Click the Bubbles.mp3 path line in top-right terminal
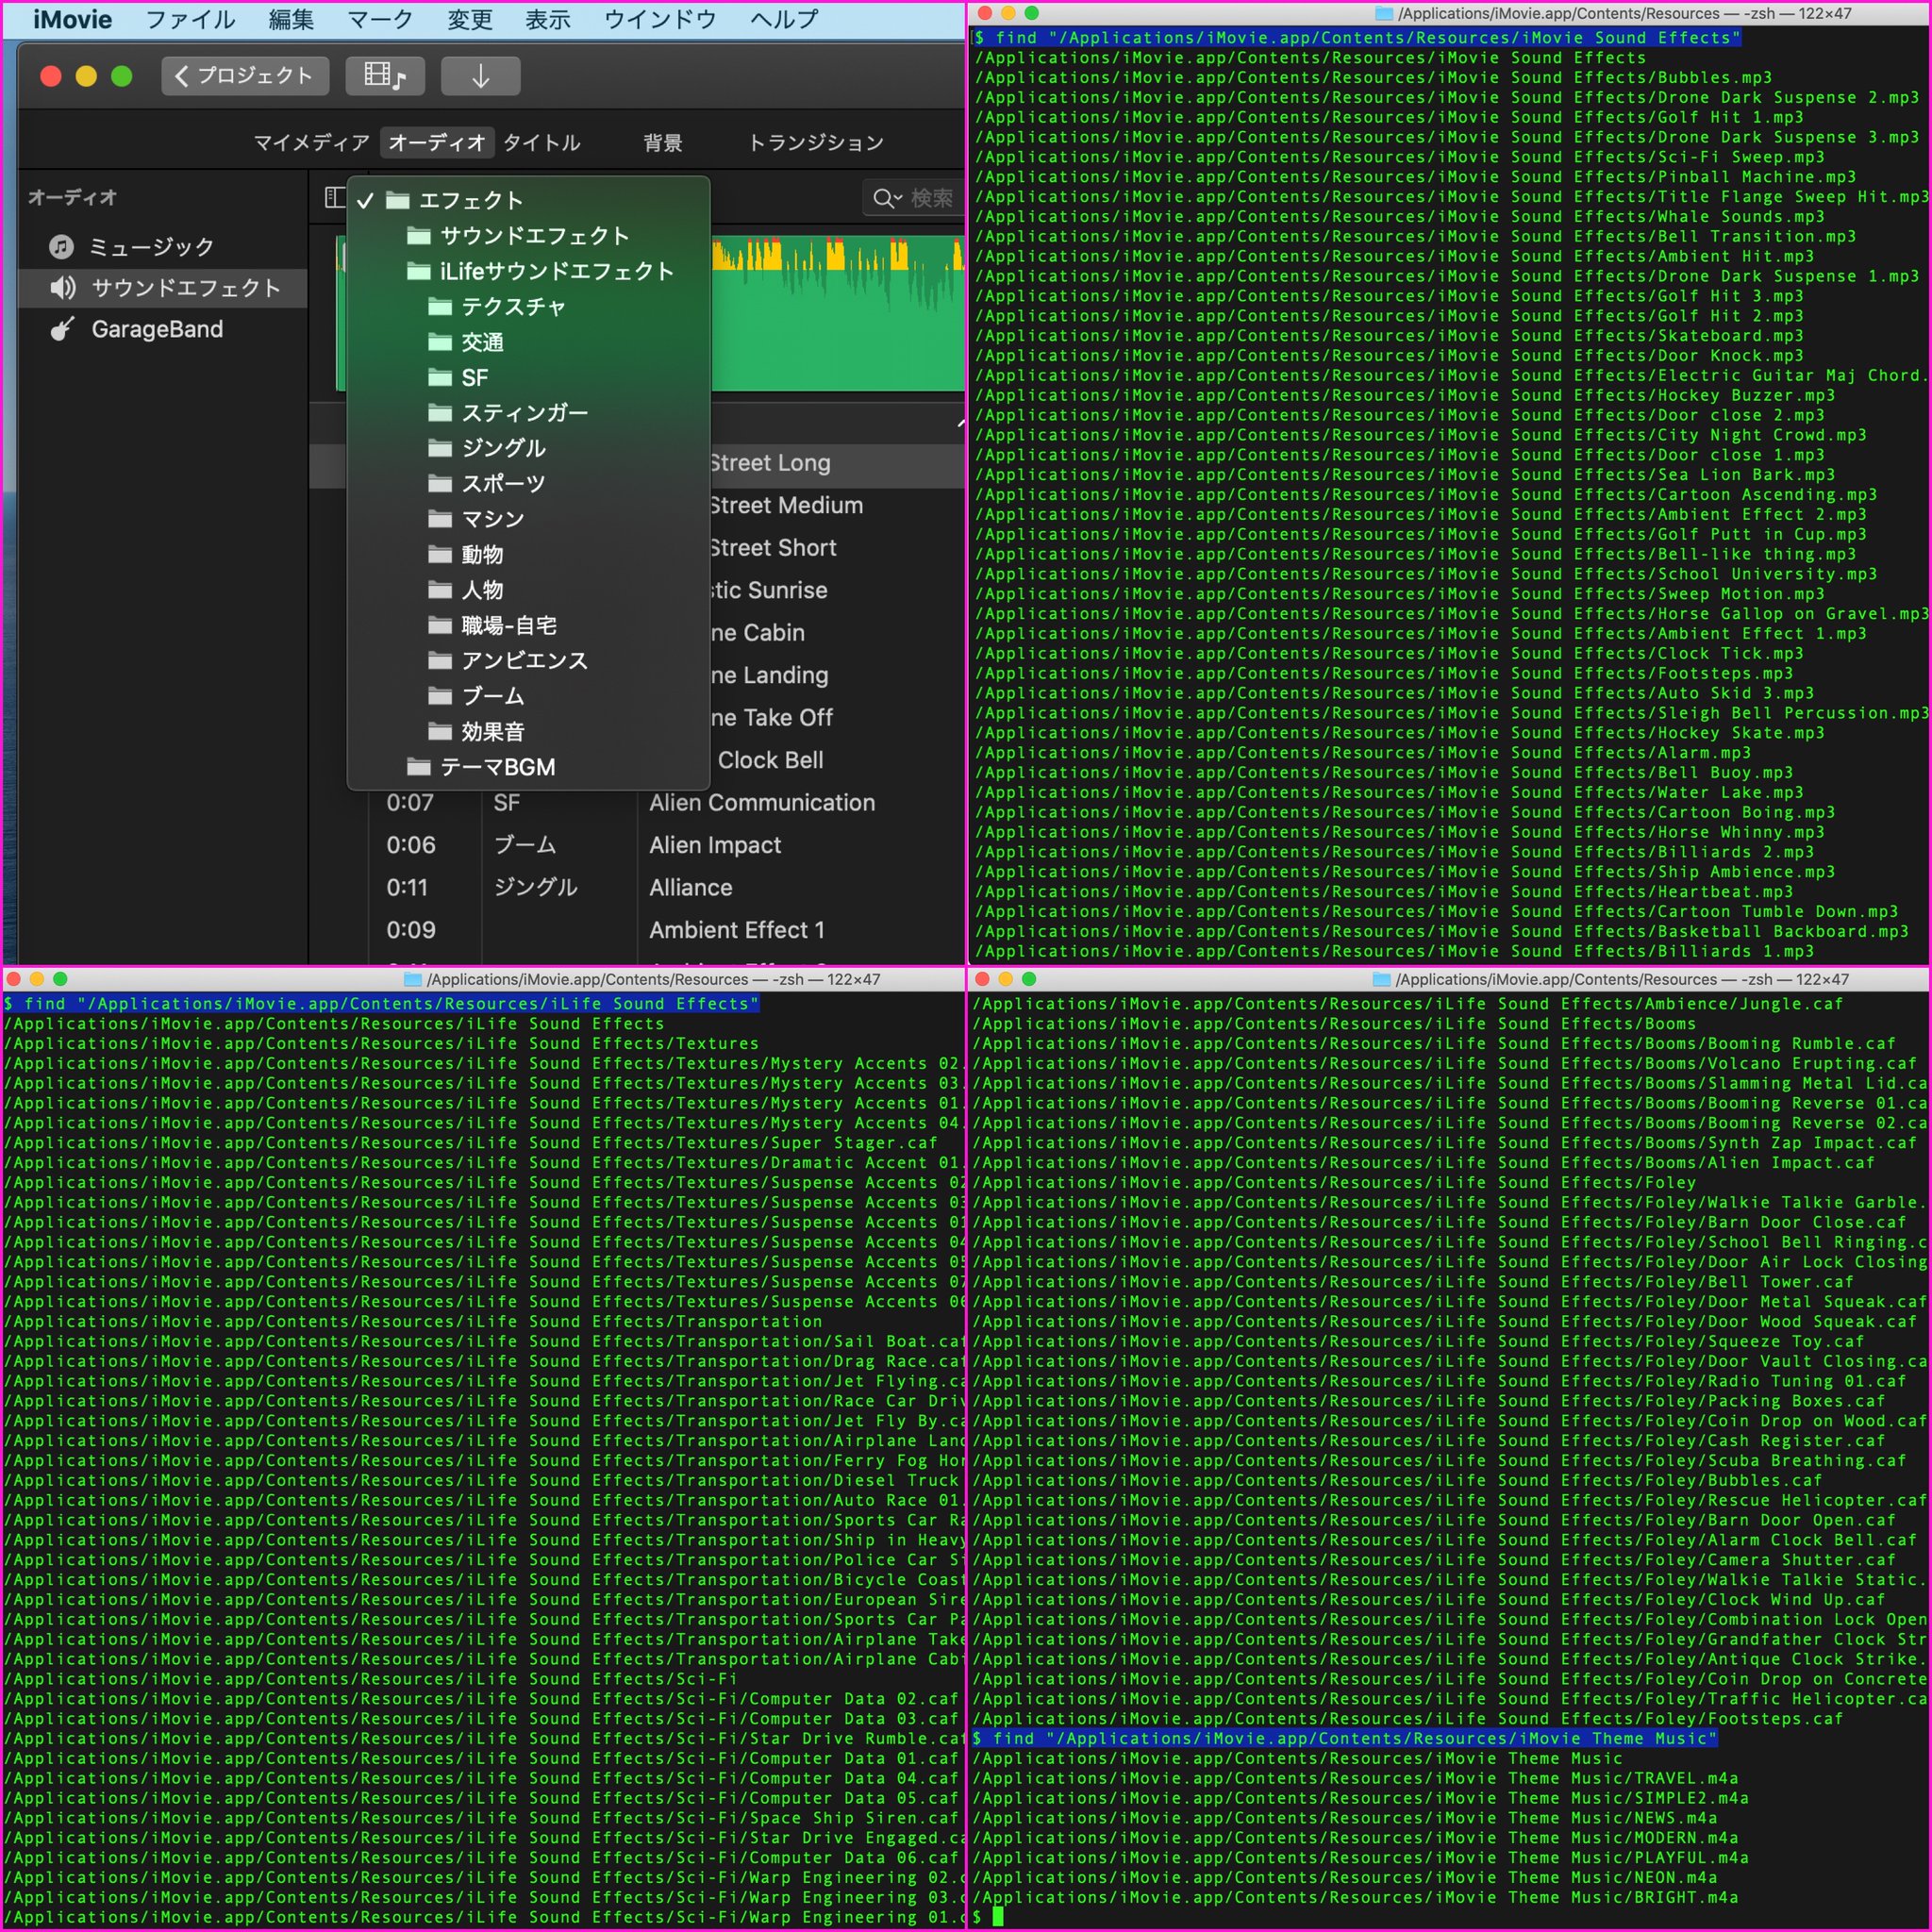The height and width of the screenshot is (1932, 1932). [1374, 78]
